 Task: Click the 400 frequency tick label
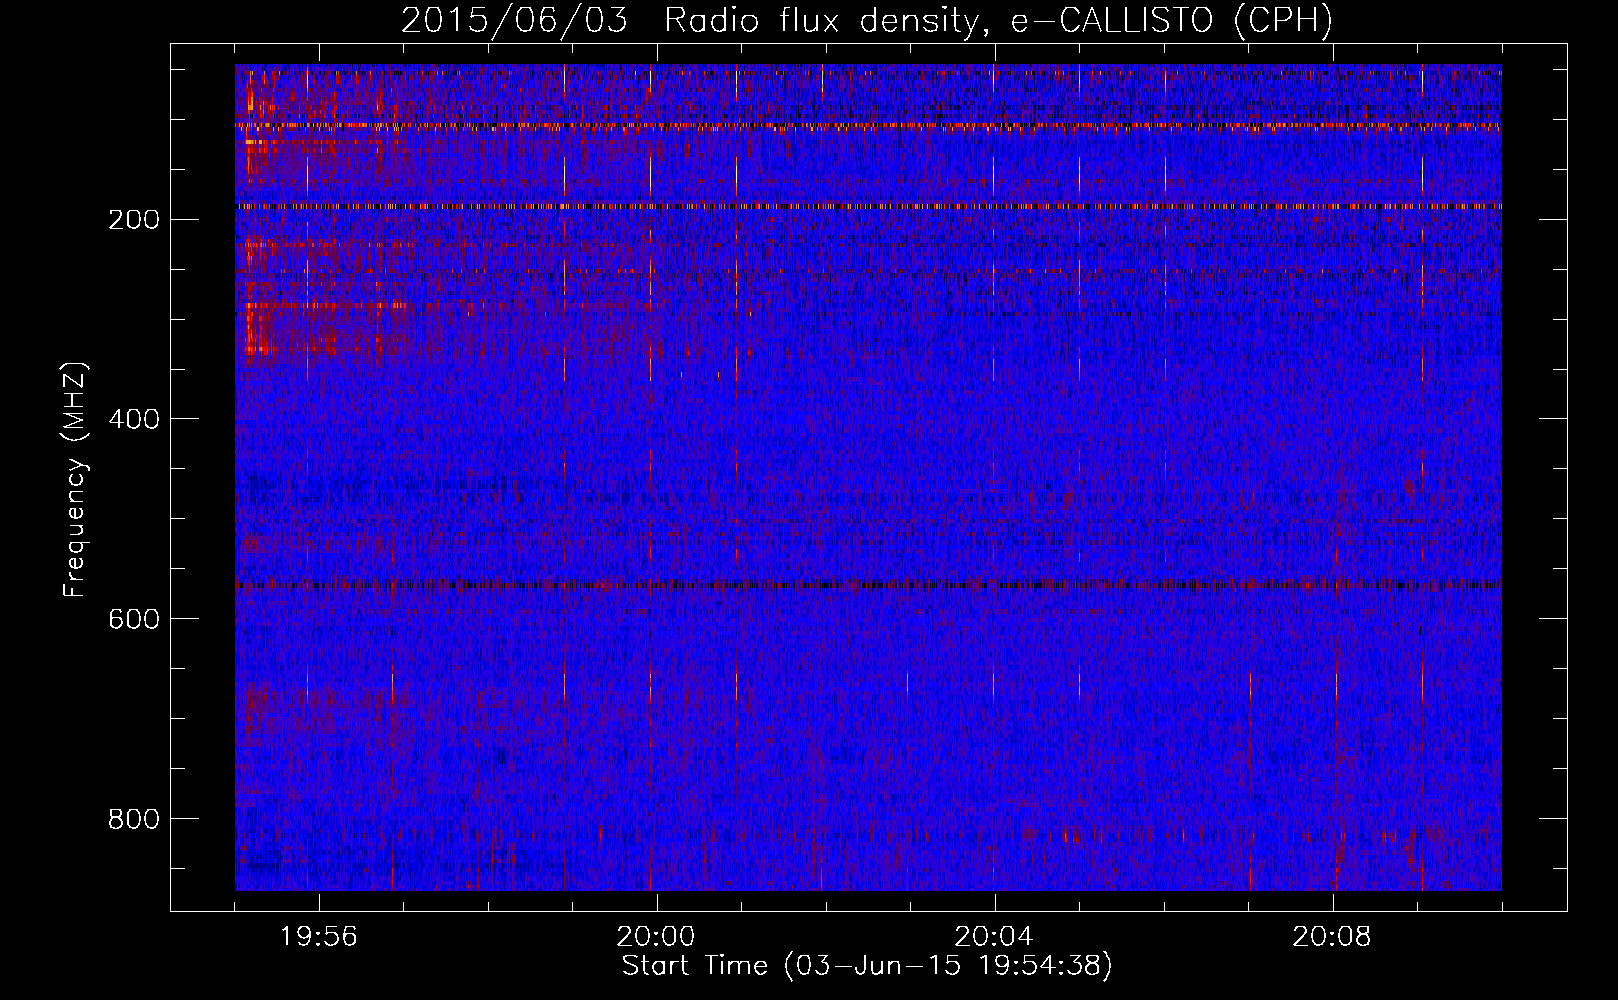pyautogui.click(x=134, y=420)
